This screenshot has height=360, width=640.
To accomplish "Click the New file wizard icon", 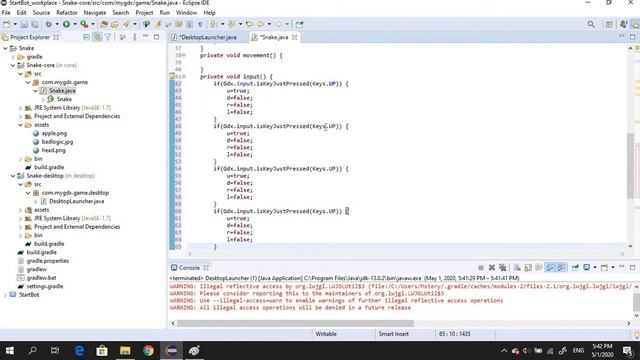I will point(6,24).
